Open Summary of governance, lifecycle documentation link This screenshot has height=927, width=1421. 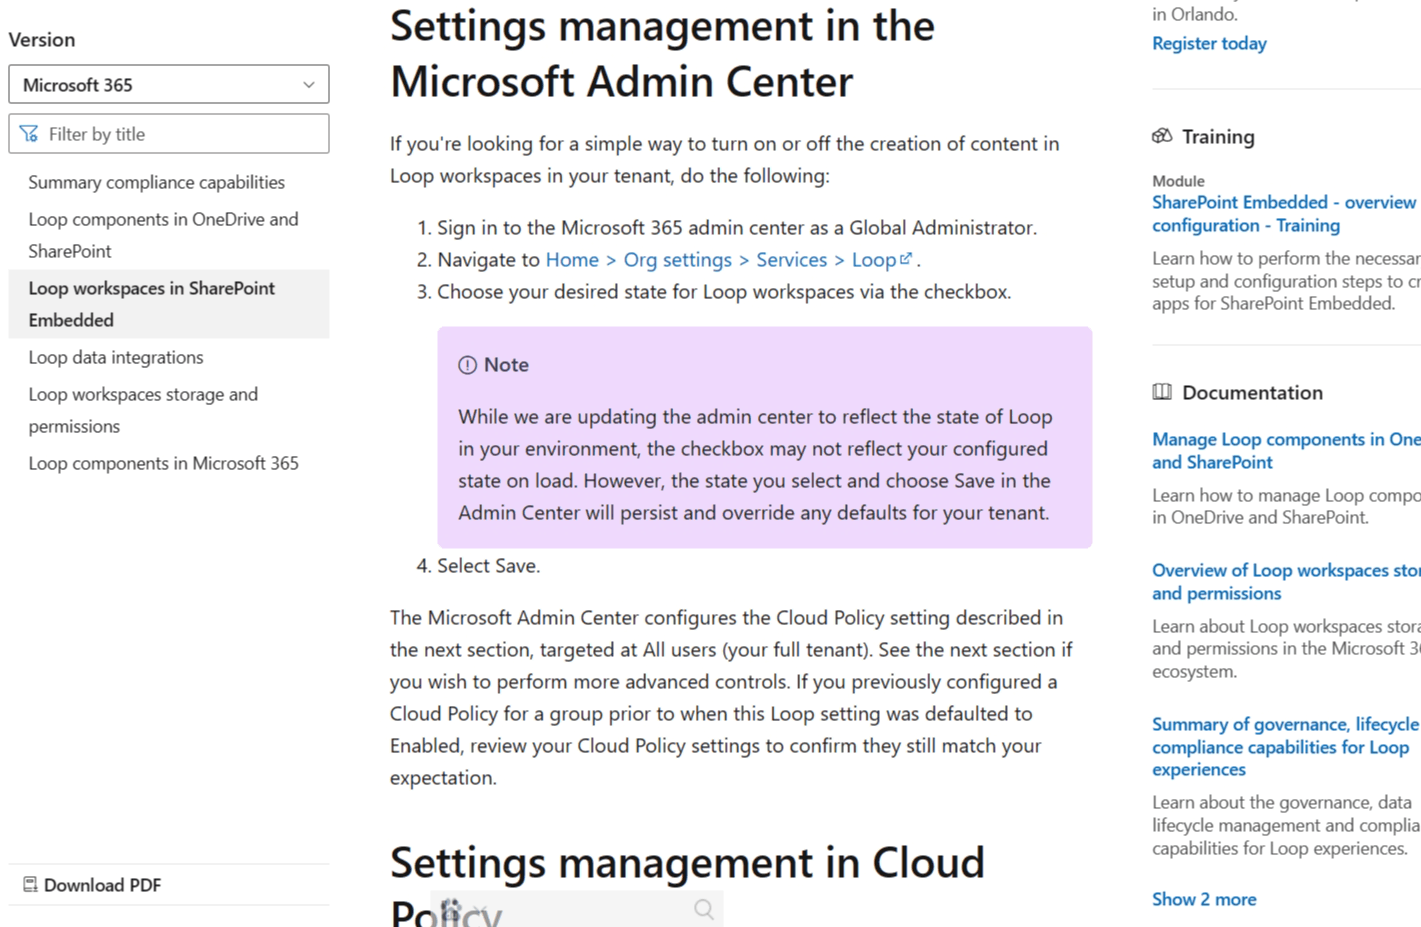pos(1286,747)
